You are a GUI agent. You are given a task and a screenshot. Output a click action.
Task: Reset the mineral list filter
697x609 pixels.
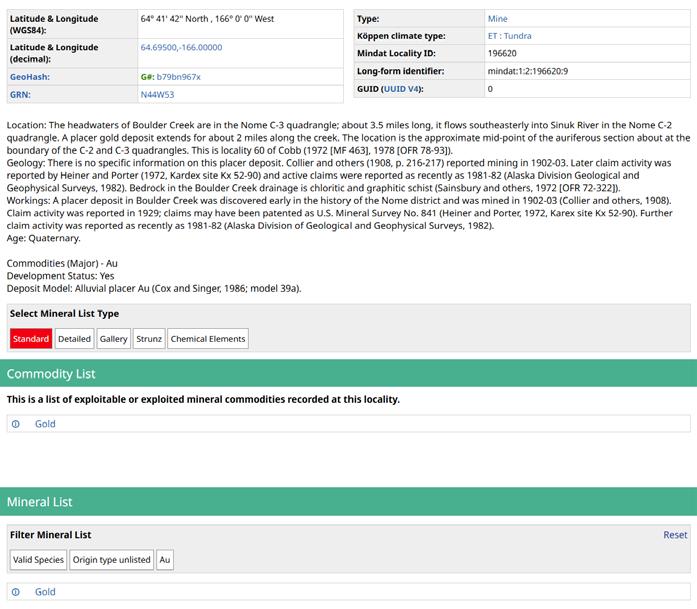675,535
